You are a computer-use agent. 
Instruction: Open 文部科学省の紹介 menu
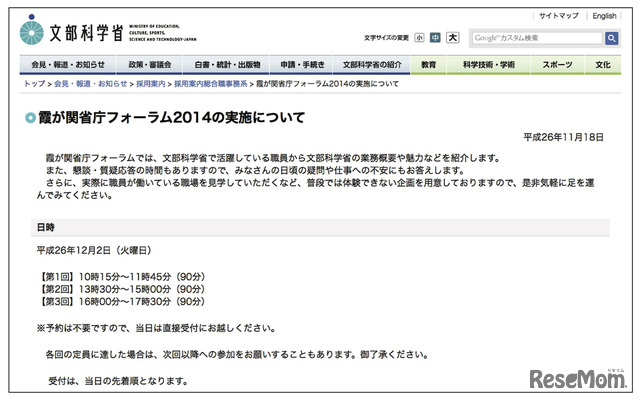(x=372, y=65)
